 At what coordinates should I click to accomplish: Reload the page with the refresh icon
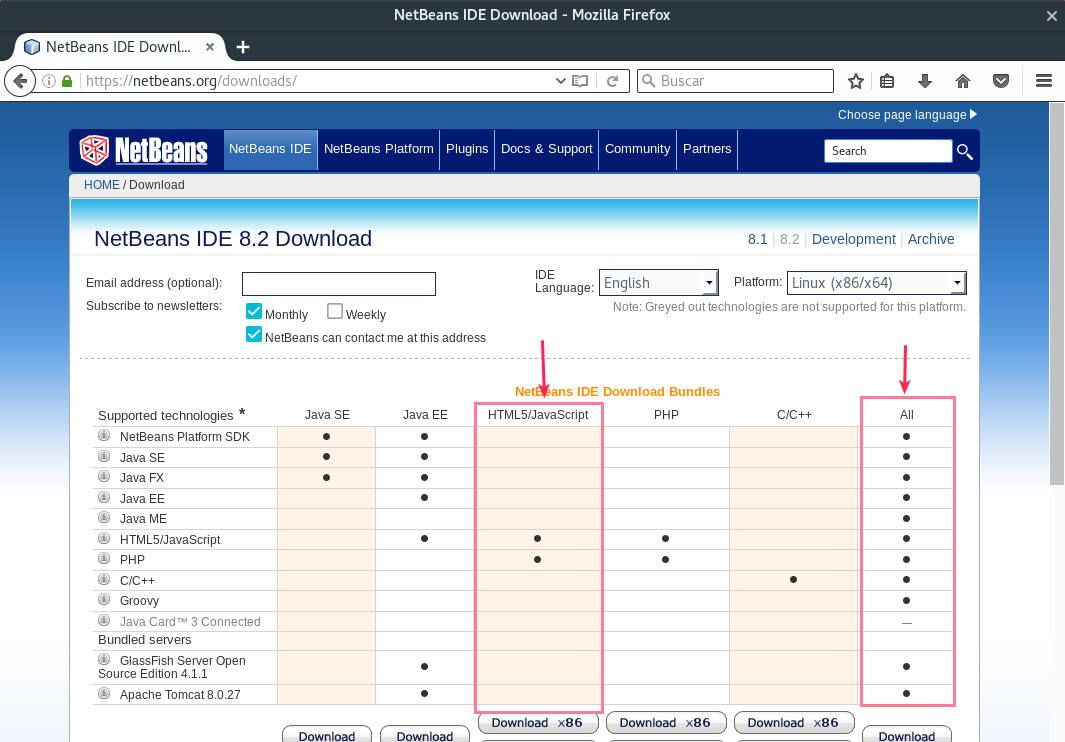click(613, 82)
